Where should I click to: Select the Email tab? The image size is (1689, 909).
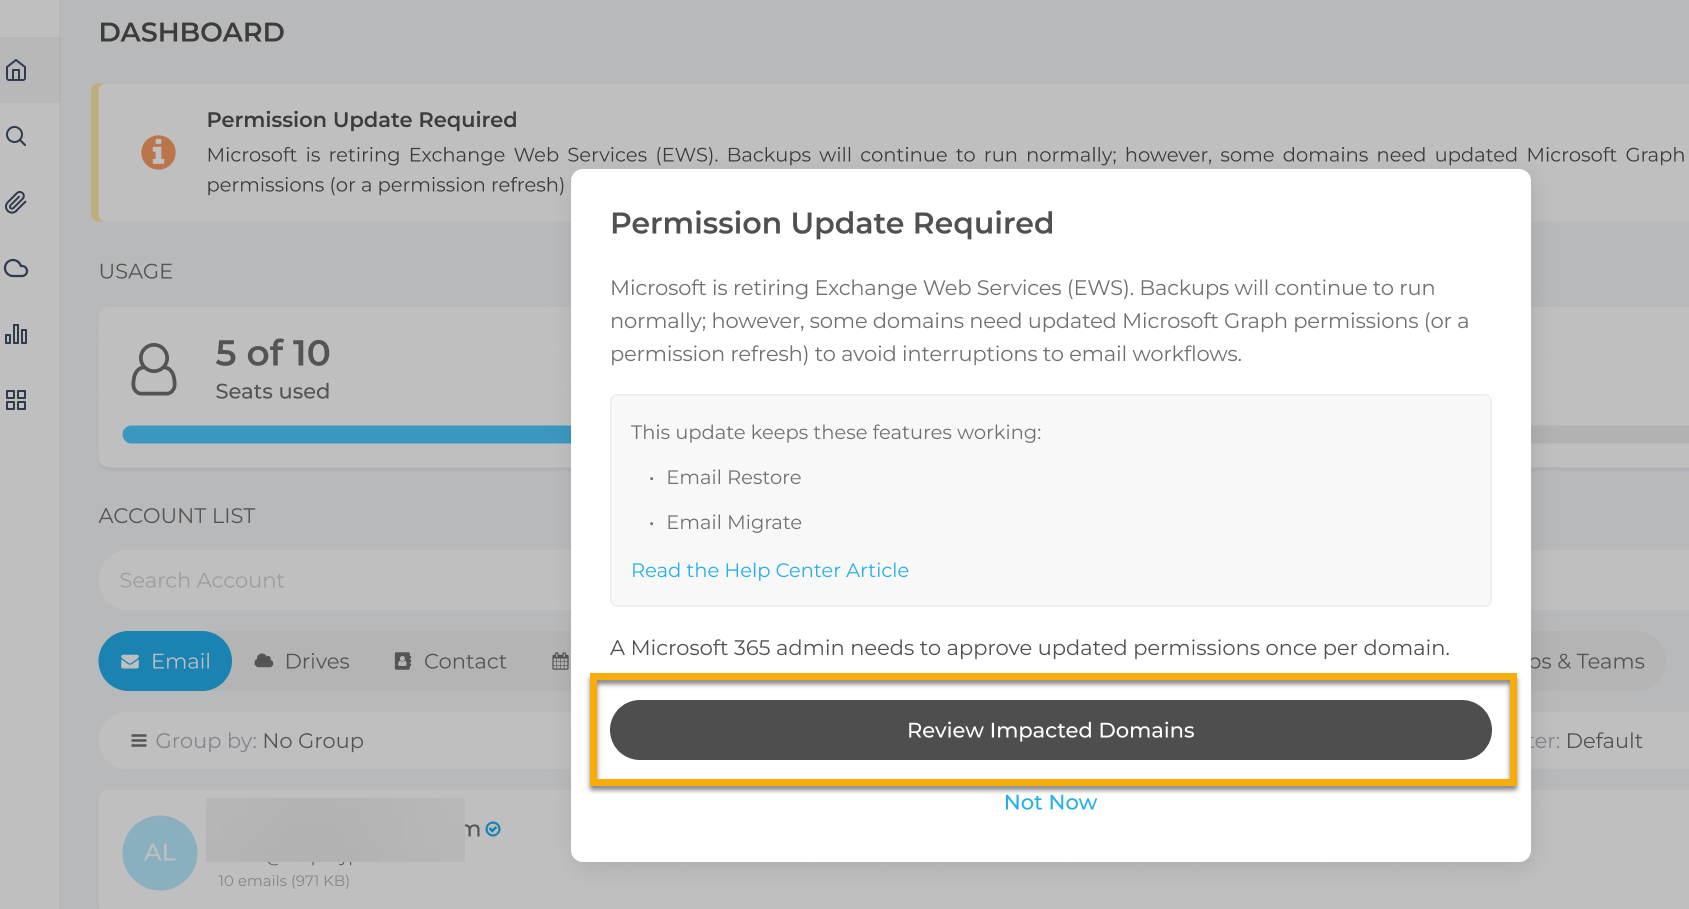point(165,661)
